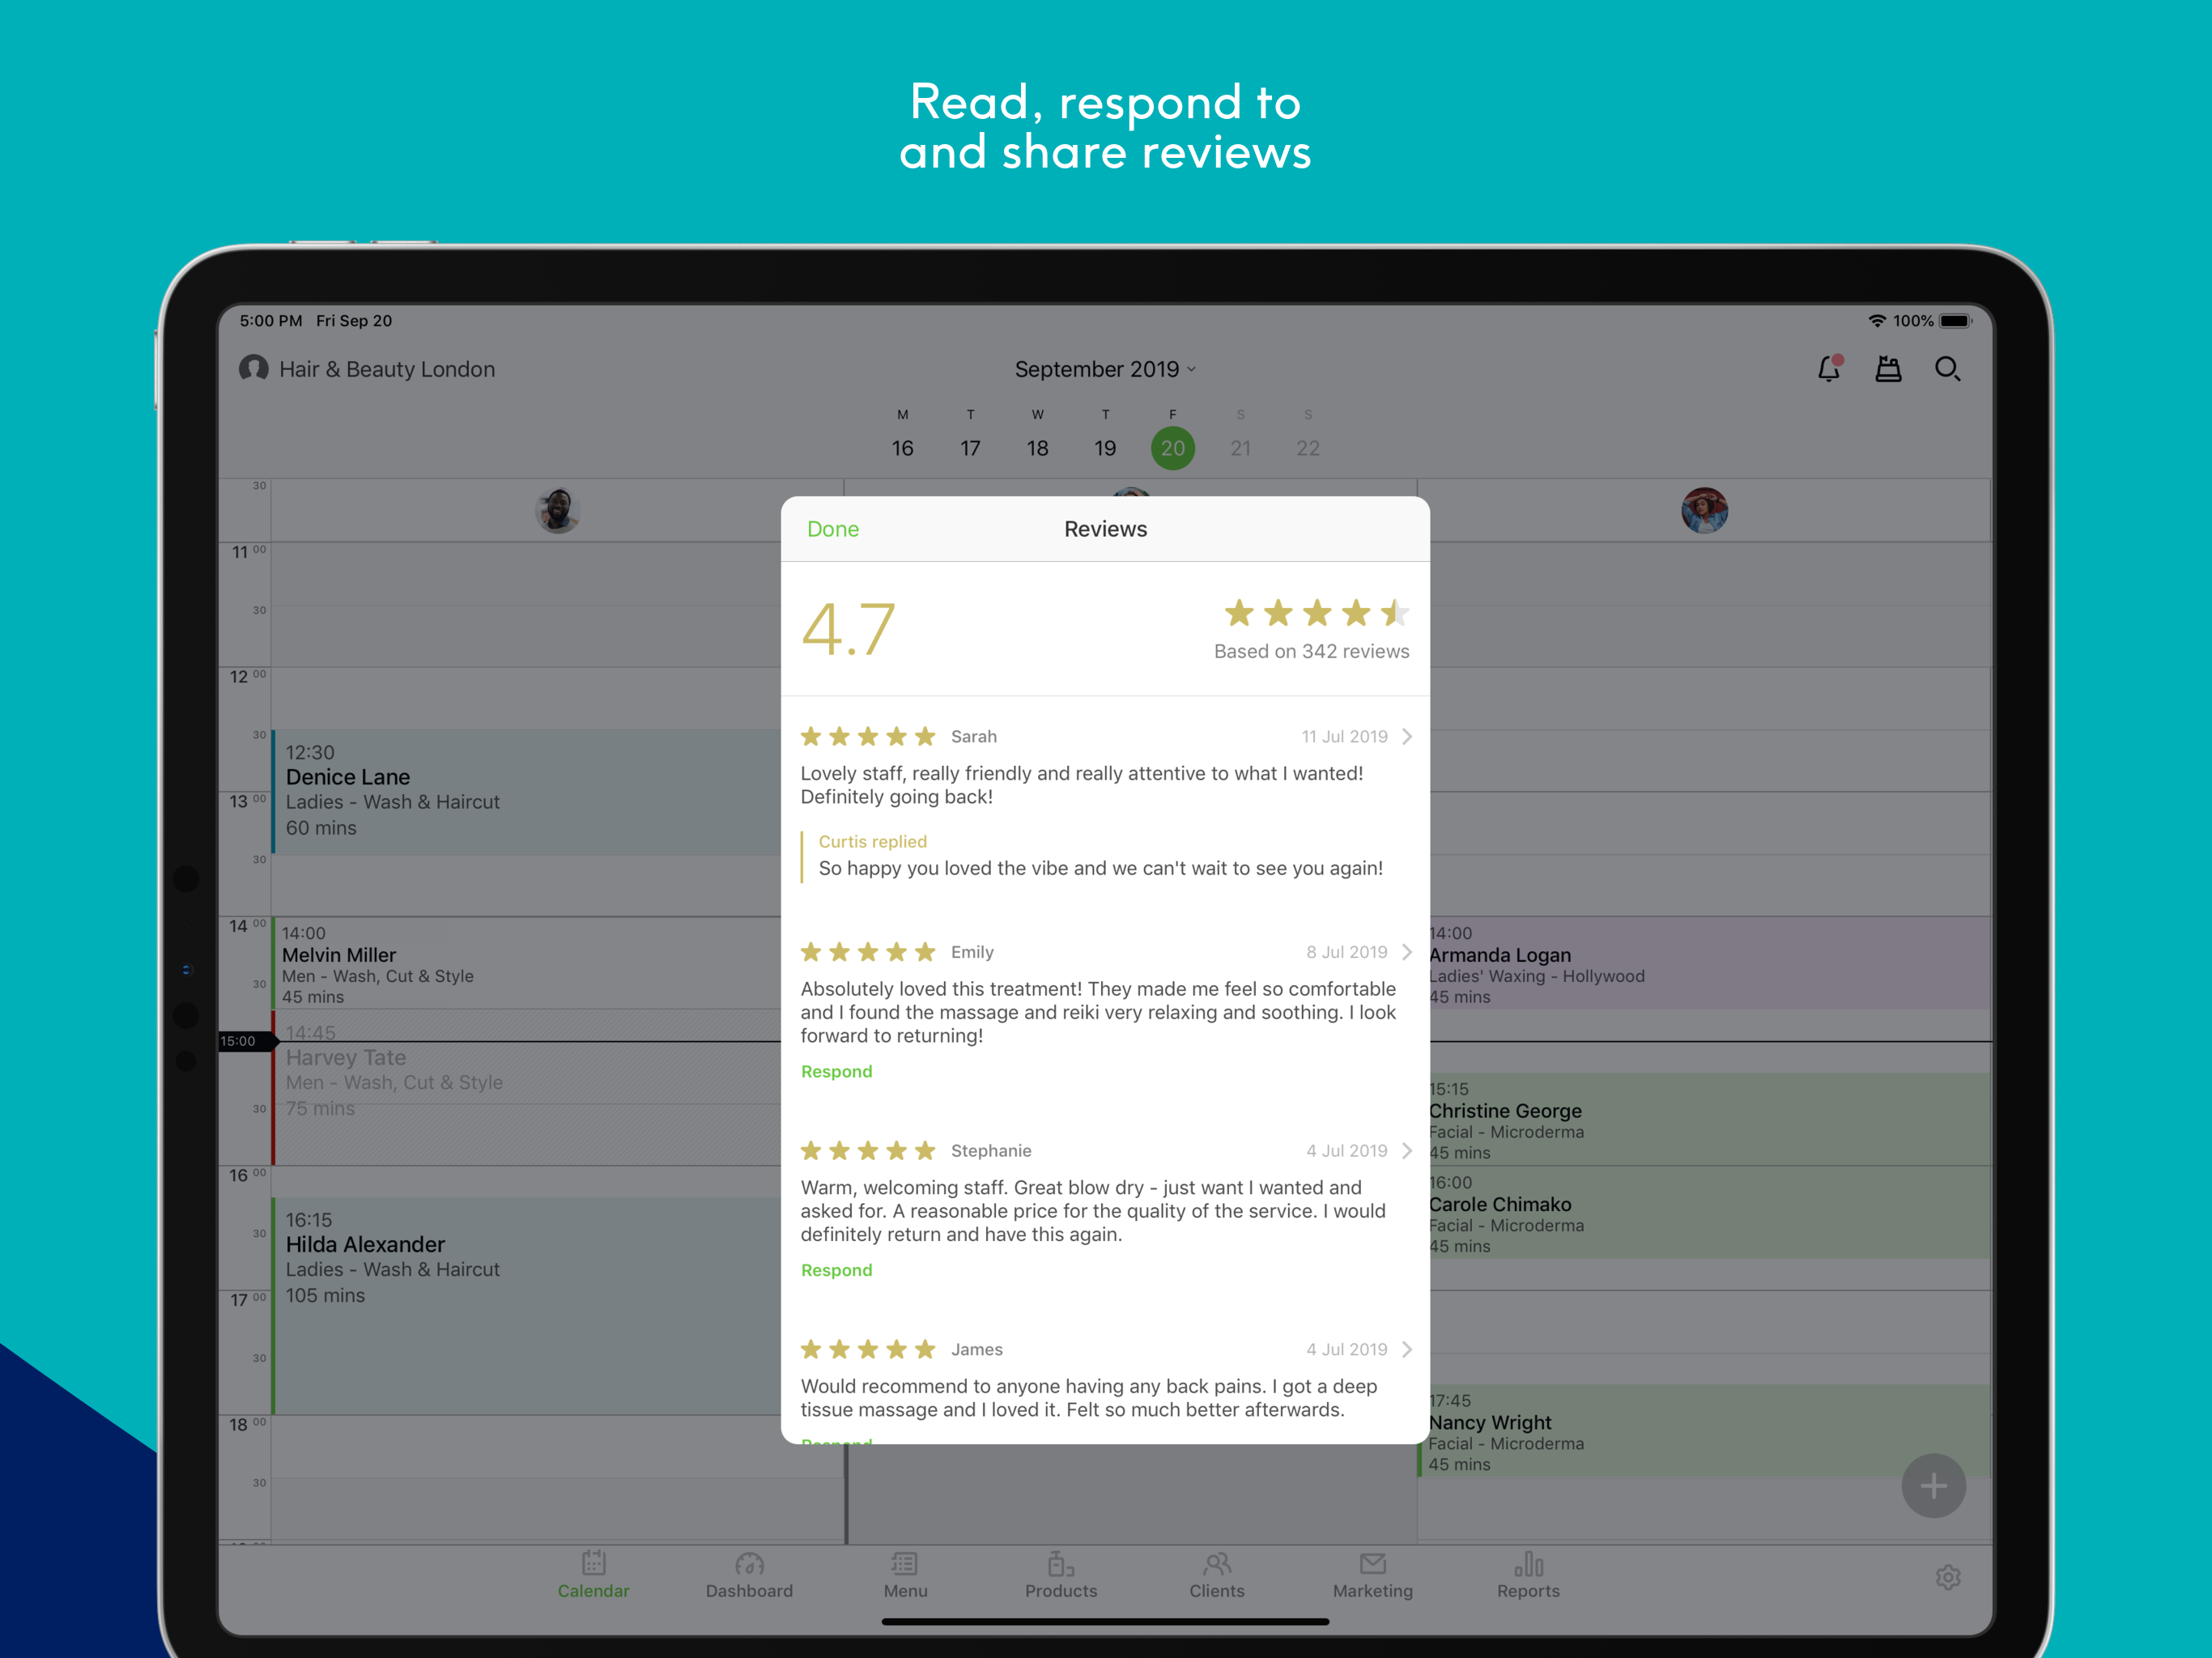
Task: Click the Hair & Beauty London profile icon
Action: pyautogui.click(x=254, y=368)
